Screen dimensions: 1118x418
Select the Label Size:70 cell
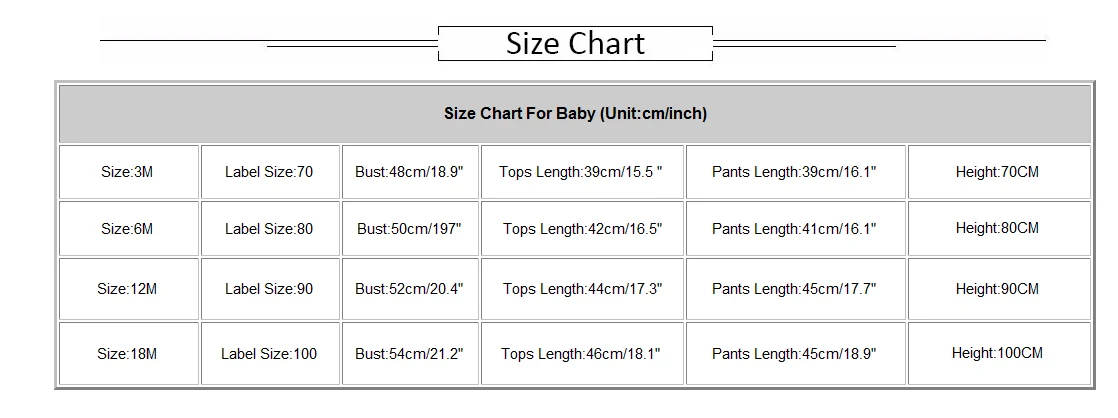[x=270, y=172]
